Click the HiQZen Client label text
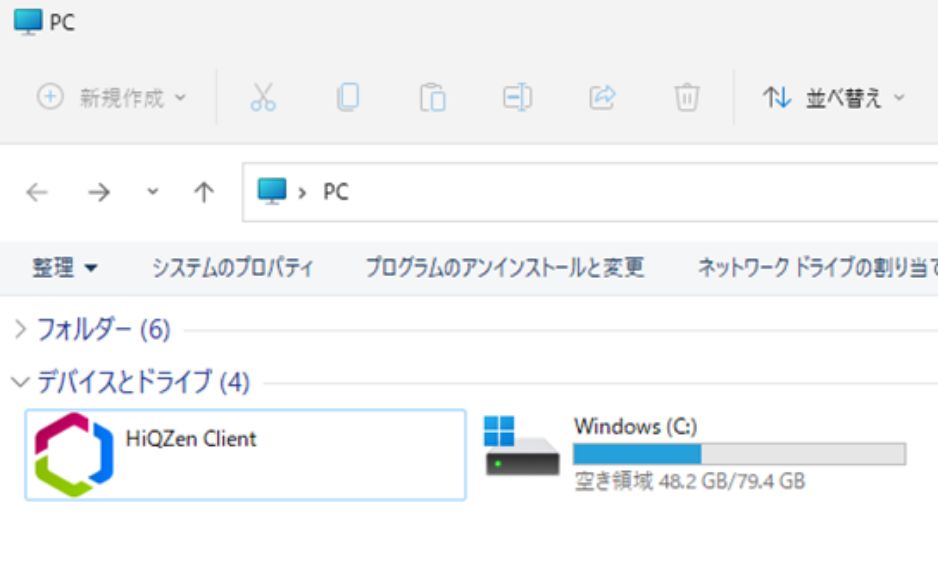 pyautogui.click(x=191, y=438)
